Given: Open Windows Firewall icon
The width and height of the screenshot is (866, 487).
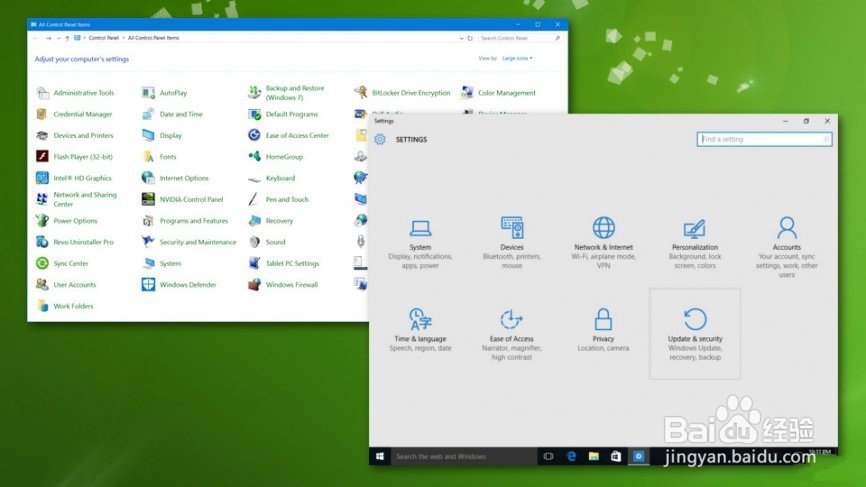Looking at the screenshot, I should click(254, 284).
